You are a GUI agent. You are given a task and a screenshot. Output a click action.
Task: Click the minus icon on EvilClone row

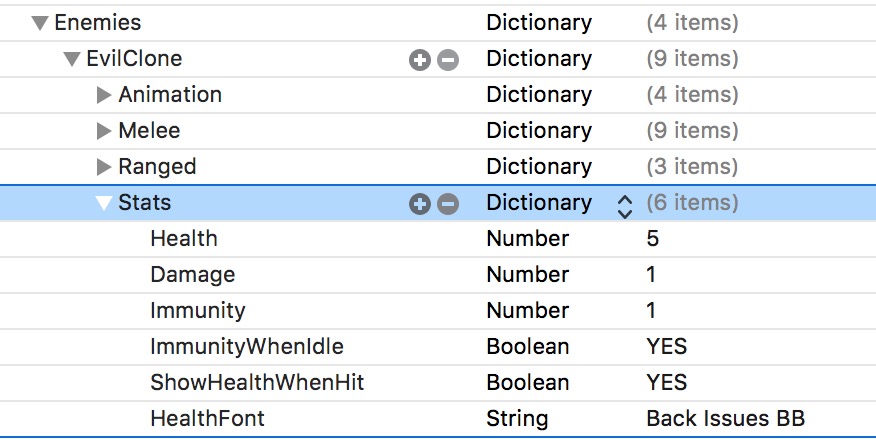(448, 60)
